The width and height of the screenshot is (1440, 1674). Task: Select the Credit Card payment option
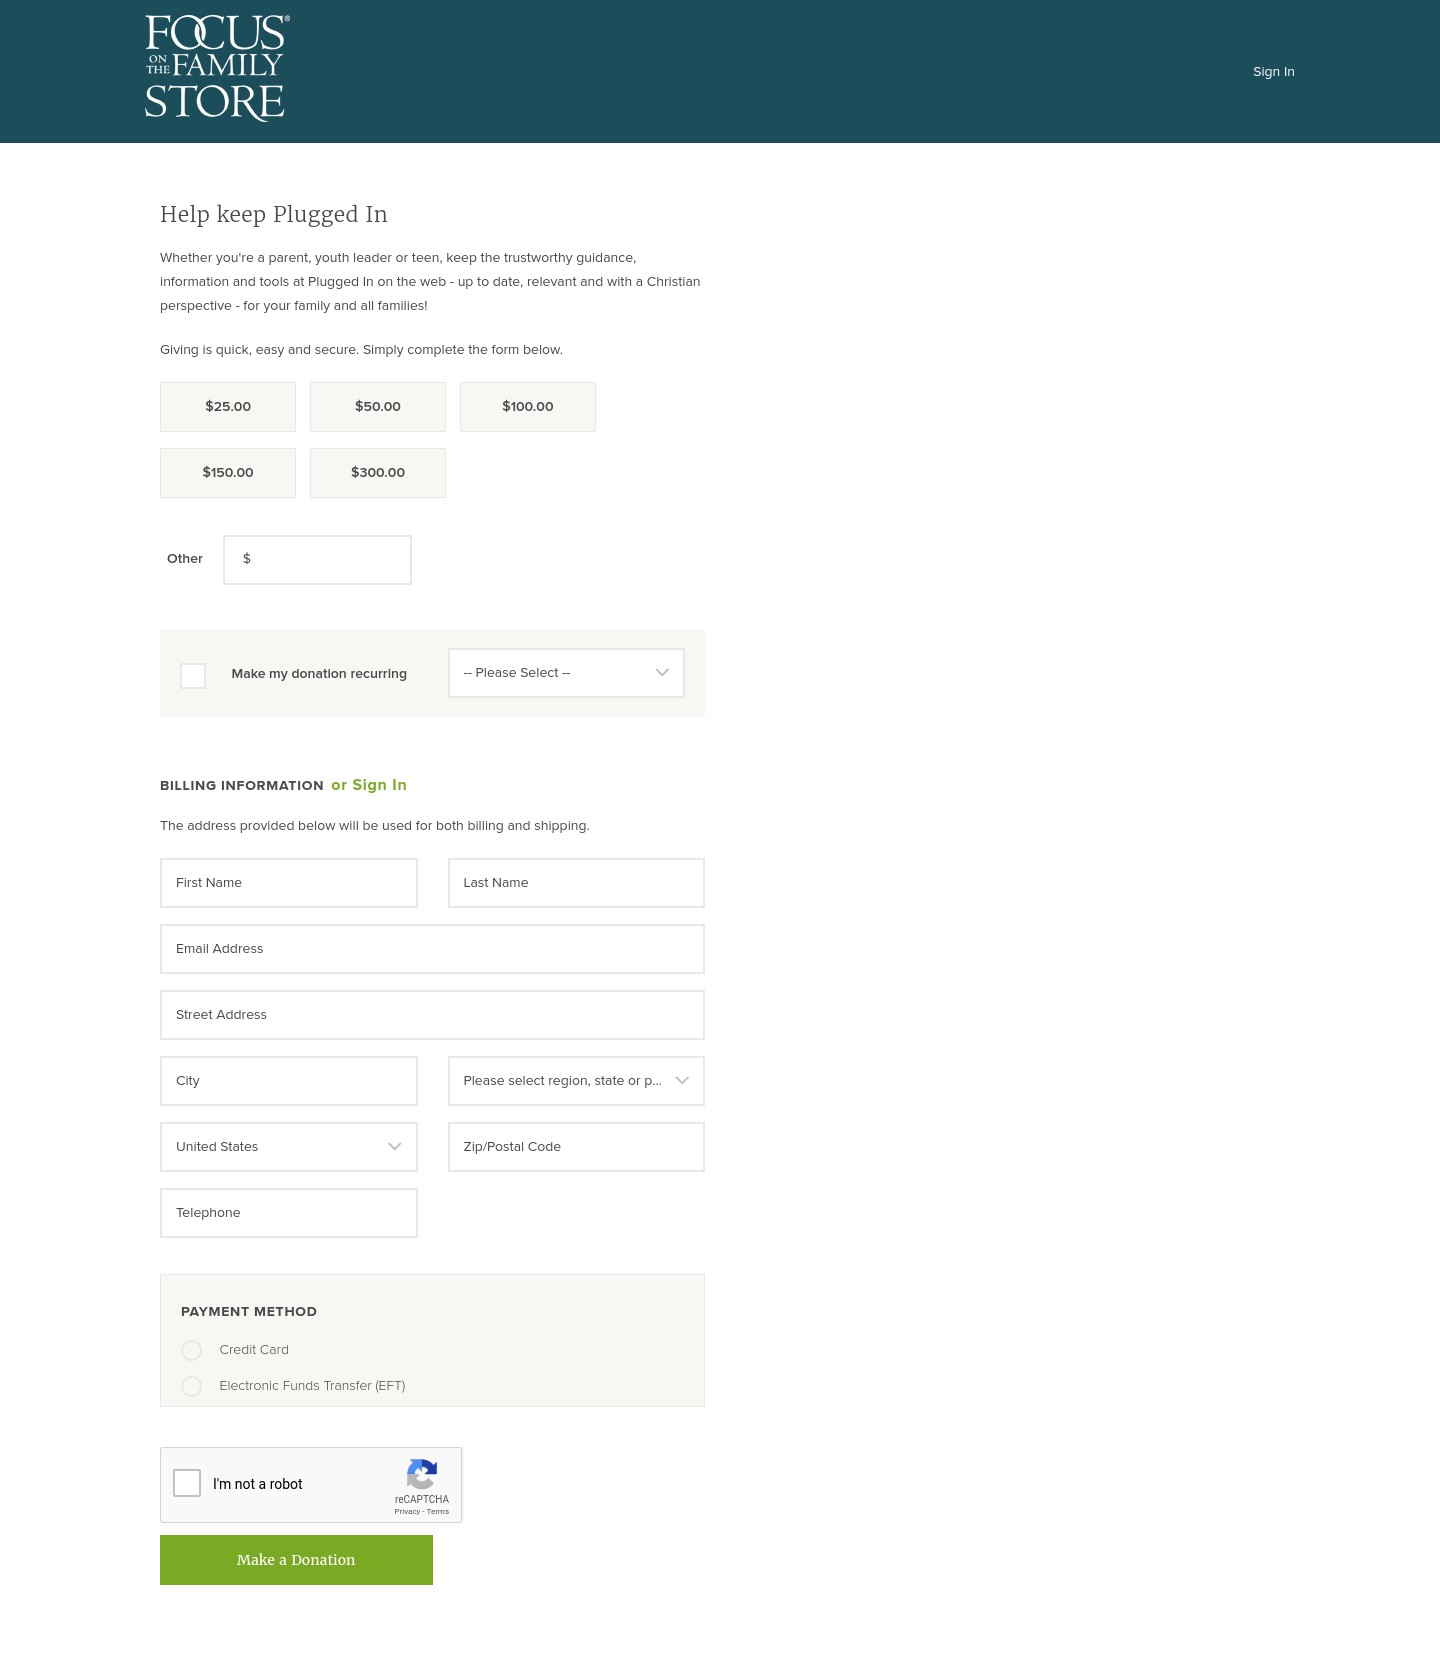click(x=192, y=1350)
